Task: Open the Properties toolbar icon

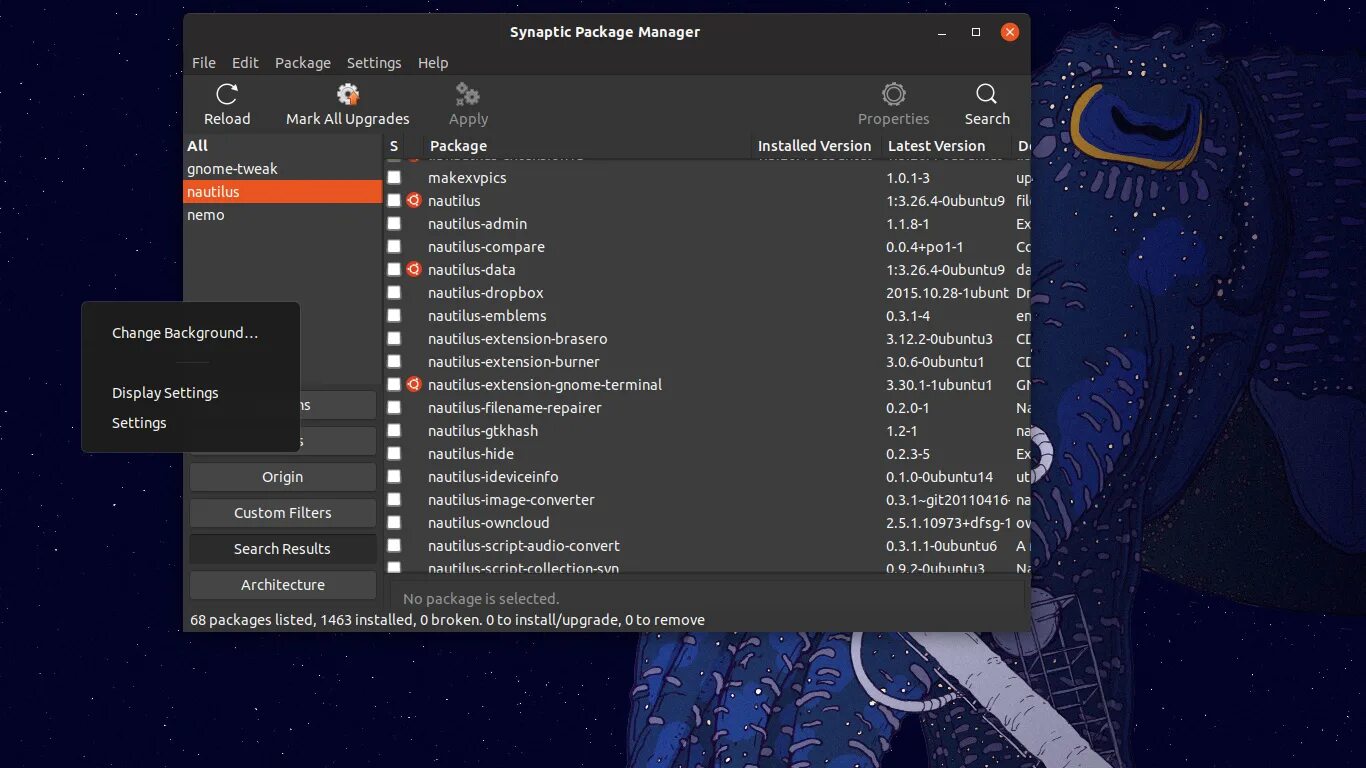Action: pyautogui.click(x=894, y=95)
